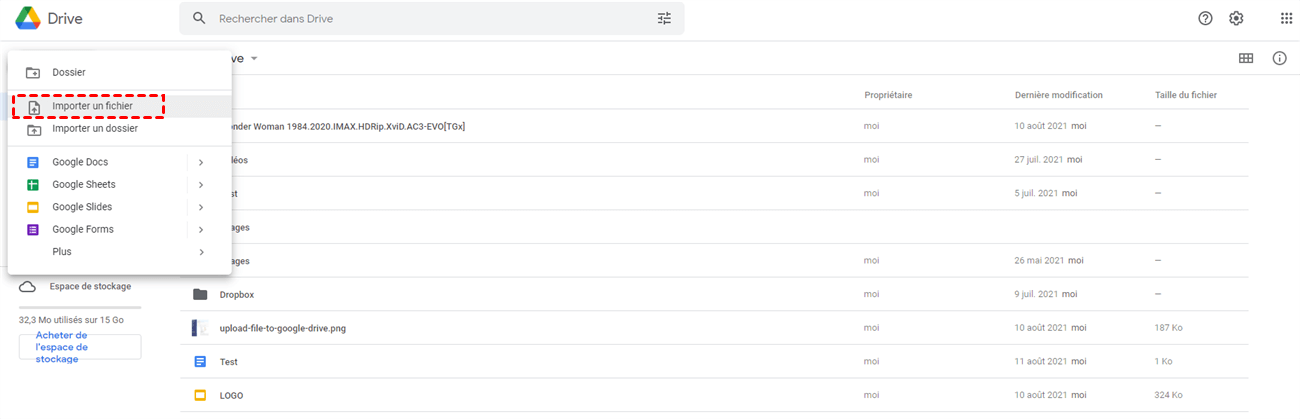Image resolution: width=1300 pixels, height=419 pixels.
Task: Choose Importer un fichier menu entry
Action: coord(92,106)
